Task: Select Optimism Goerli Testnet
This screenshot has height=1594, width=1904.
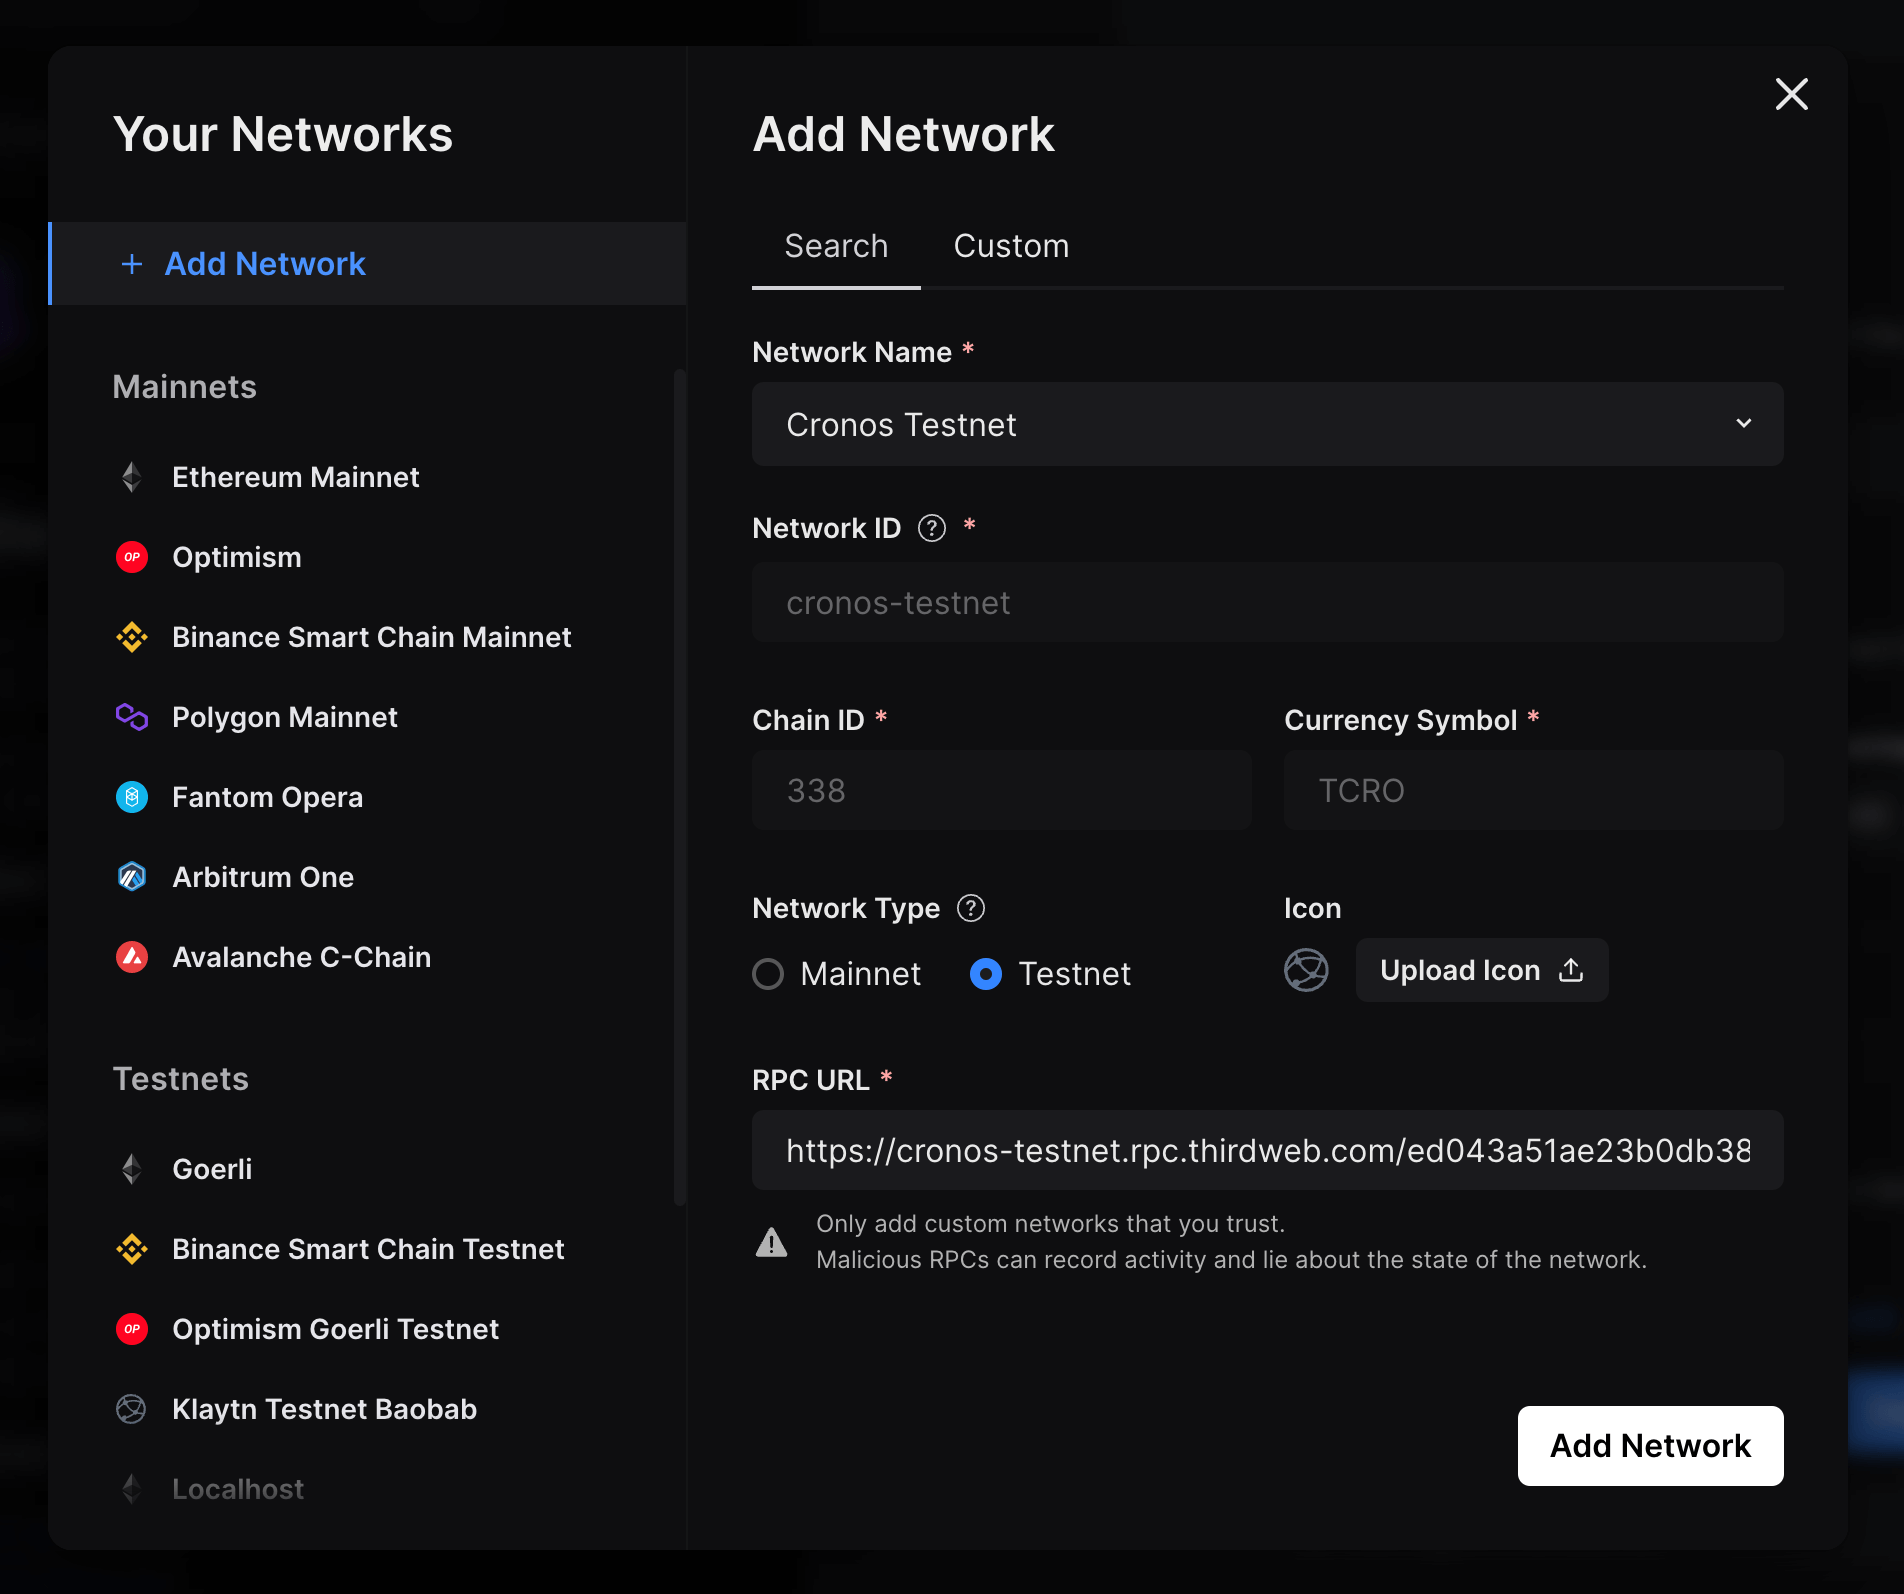Action: [x=335, y=1329]
